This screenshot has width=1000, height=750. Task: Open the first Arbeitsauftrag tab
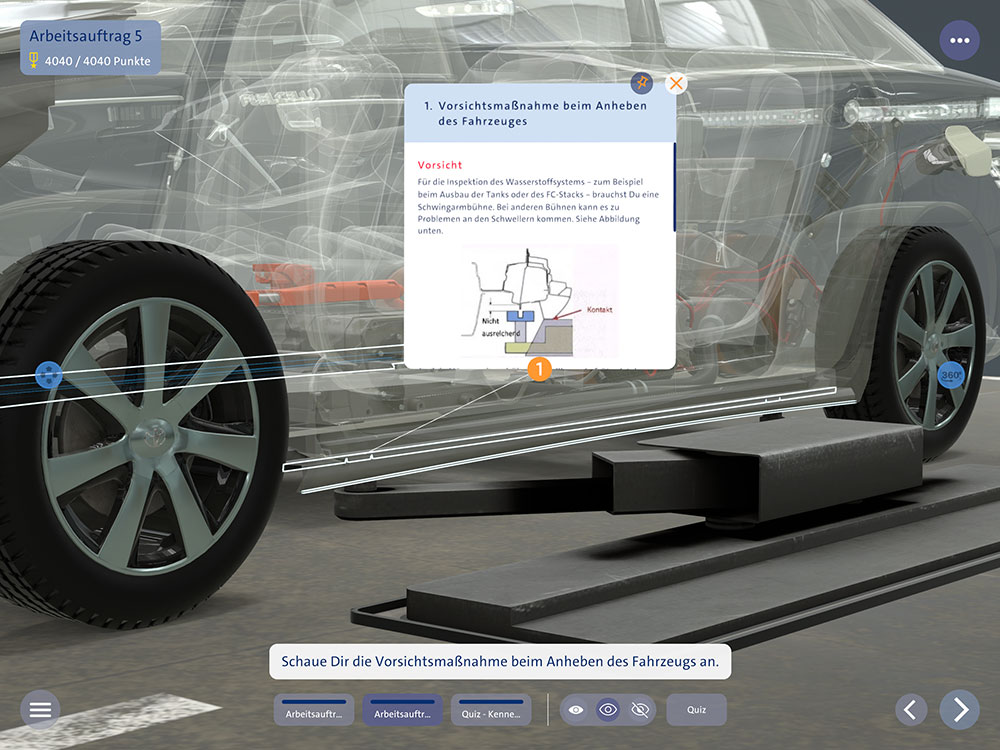pyautogui.click(x=314, y=711)
